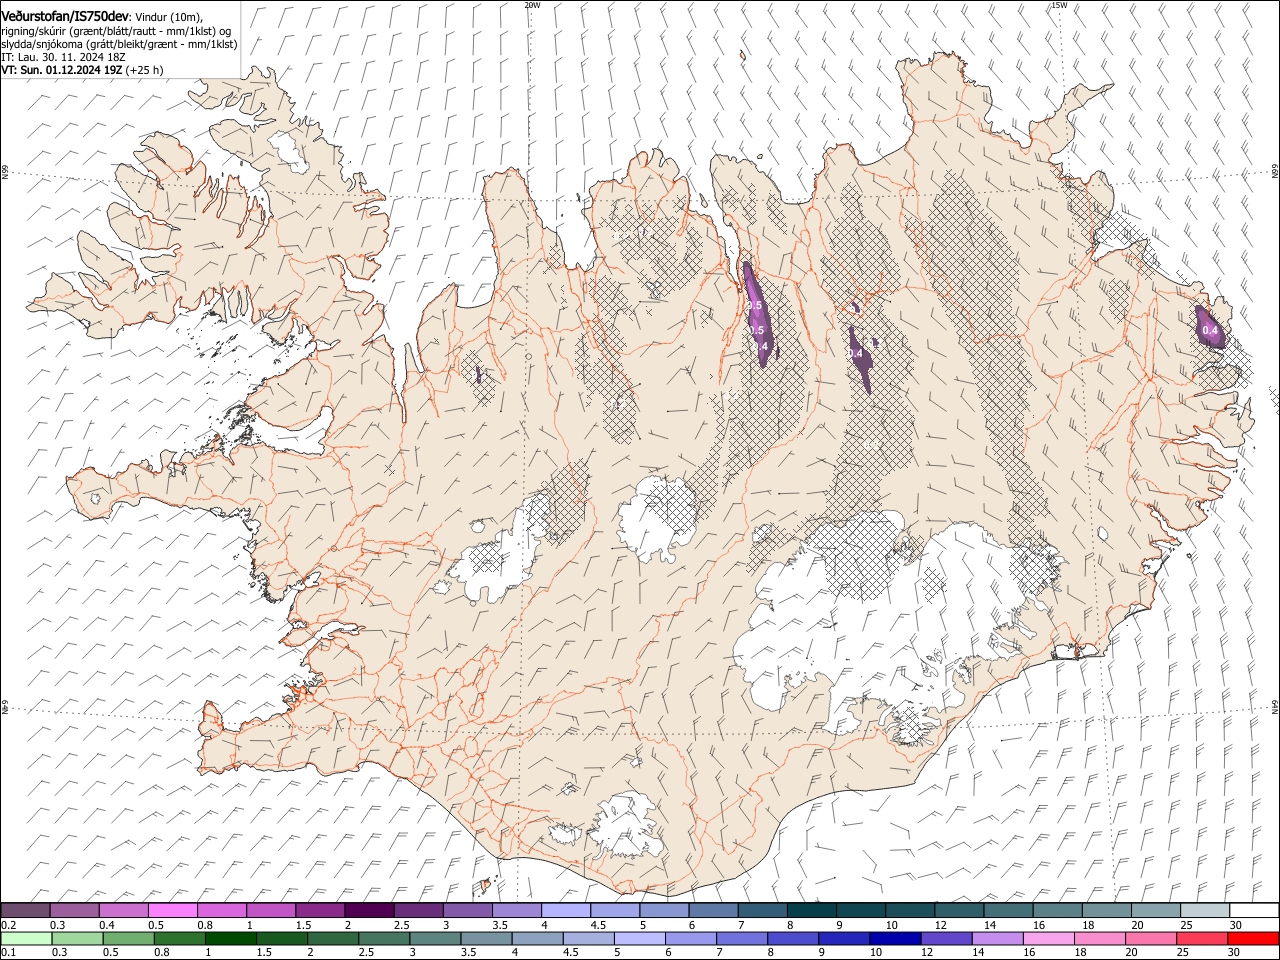The width and height of the screenshot is (1280, 960).
Task: Pick the bright pink upper-scale swatch starting at 0.5
Action: click(173, 911)
